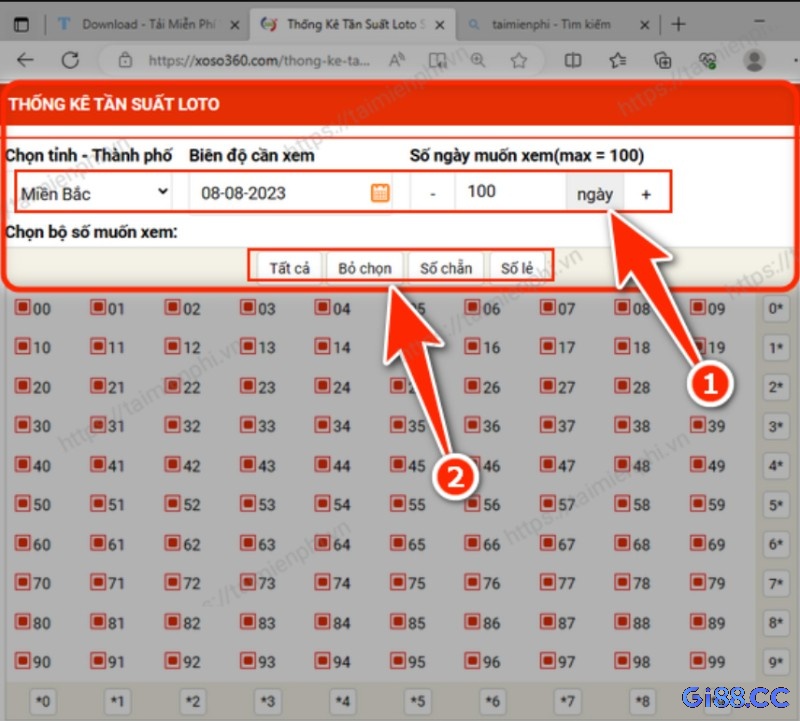Open tab actions menu icon at top-left
This screenshot has height=721, width=800.
tap(21, 24)
